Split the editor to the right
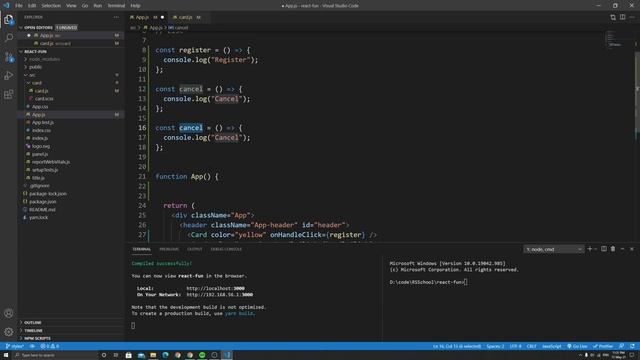The height and width of the screenshot is (360, 640). [622, 17]
